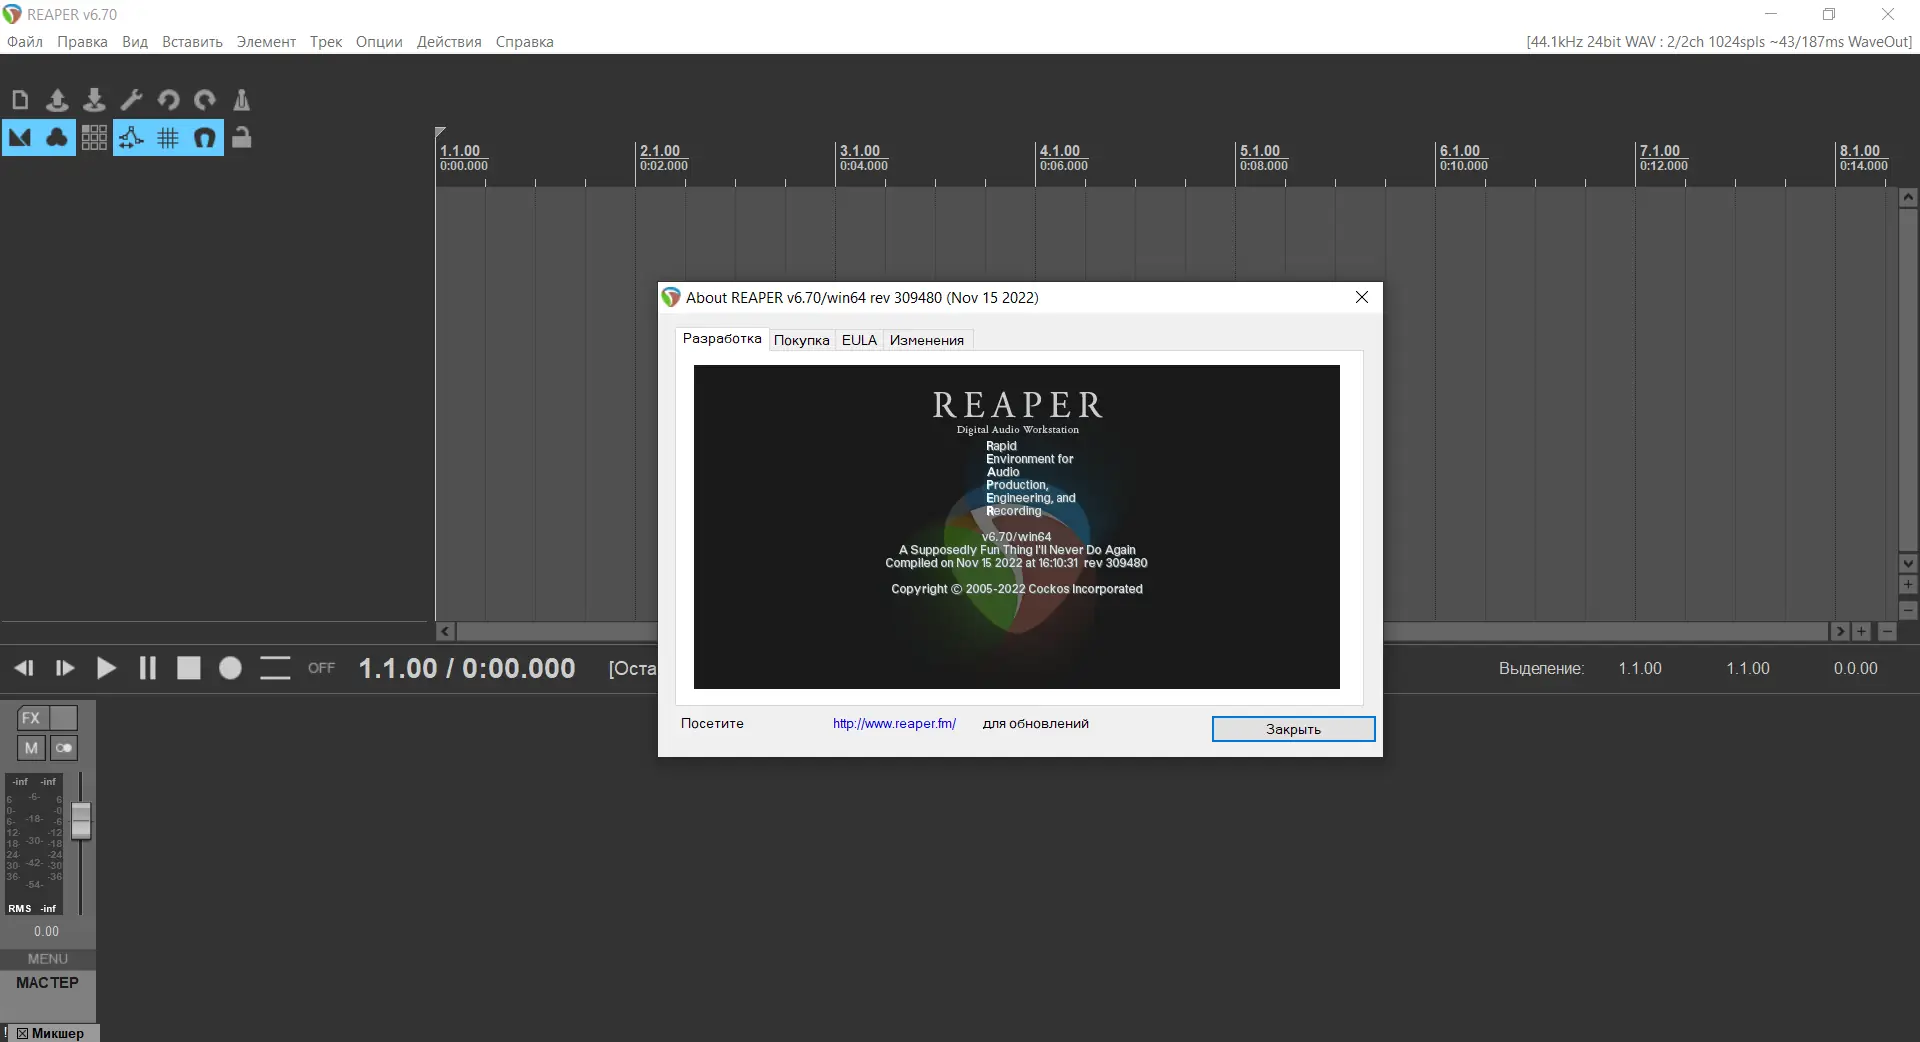The image size is (1920, 1042).
Task: Undo the last action
Action: click(168, 100)
